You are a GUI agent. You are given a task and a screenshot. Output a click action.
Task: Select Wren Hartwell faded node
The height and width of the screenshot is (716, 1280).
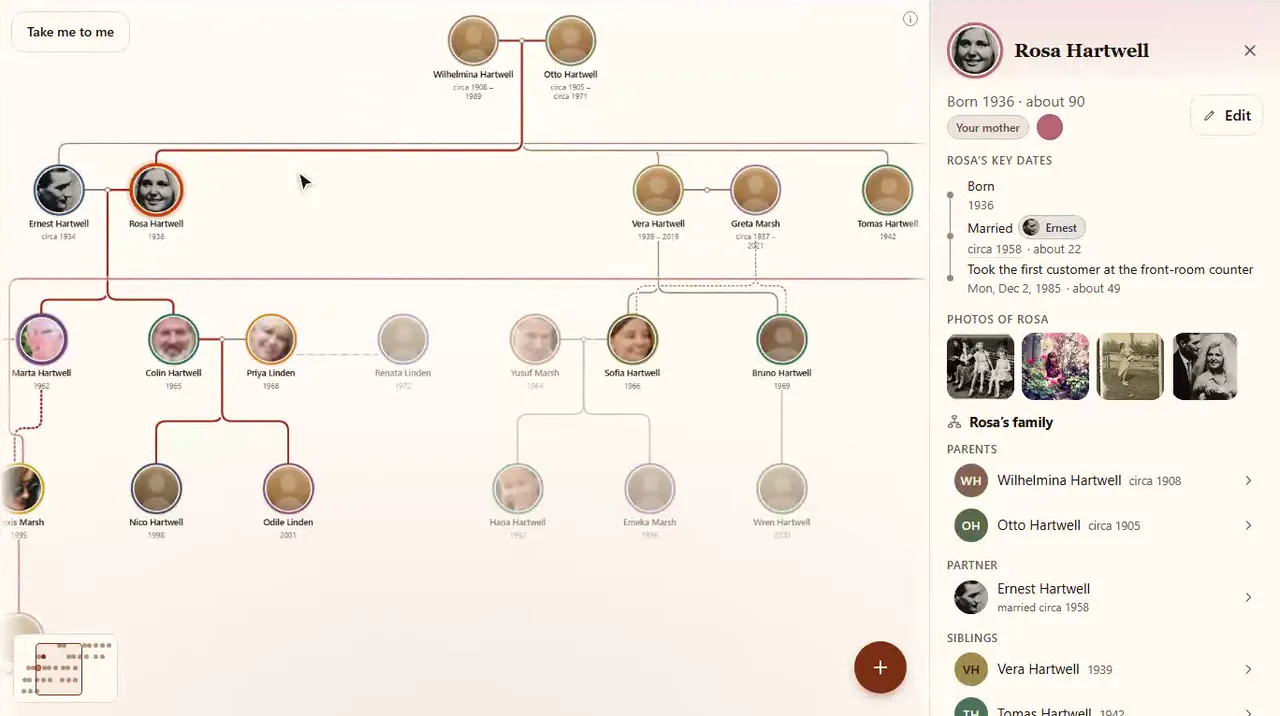click(x=782, y=488)
